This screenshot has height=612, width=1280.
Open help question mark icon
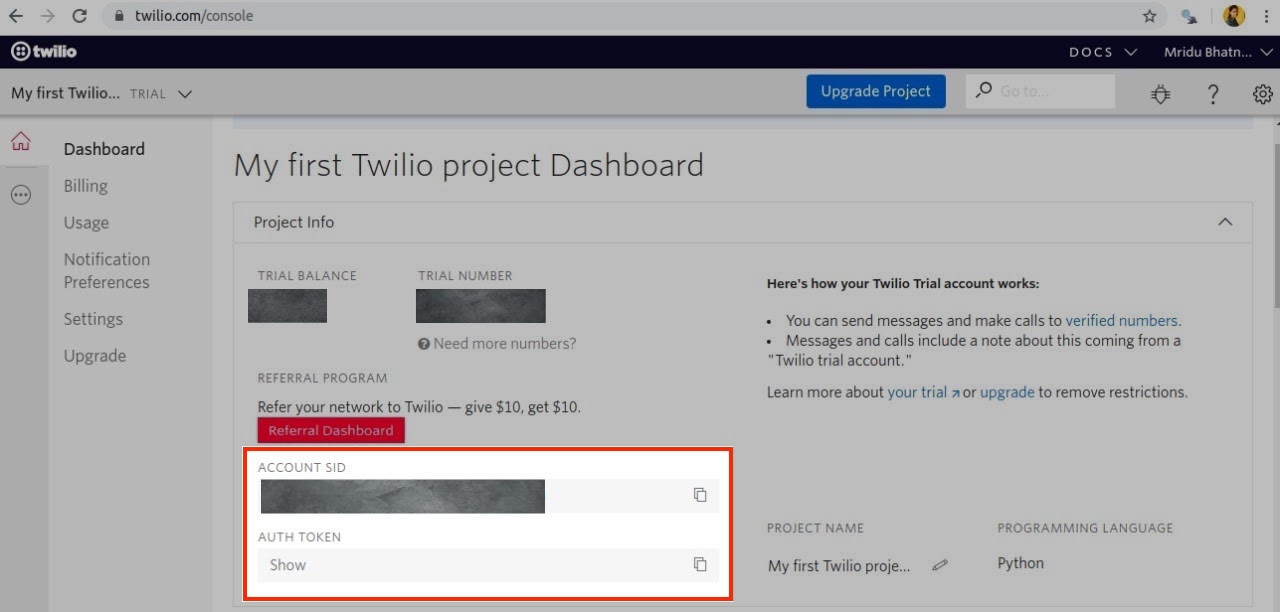(1213, 94)
